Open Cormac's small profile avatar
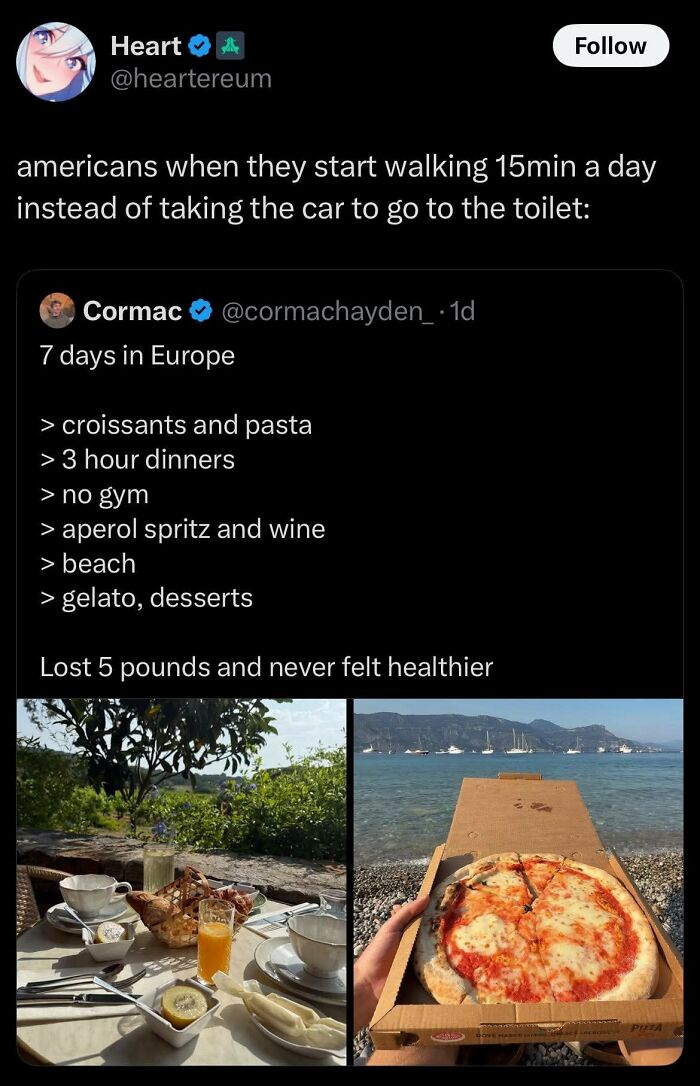This screenshot has height=1086, width=700. click(58, 311)
